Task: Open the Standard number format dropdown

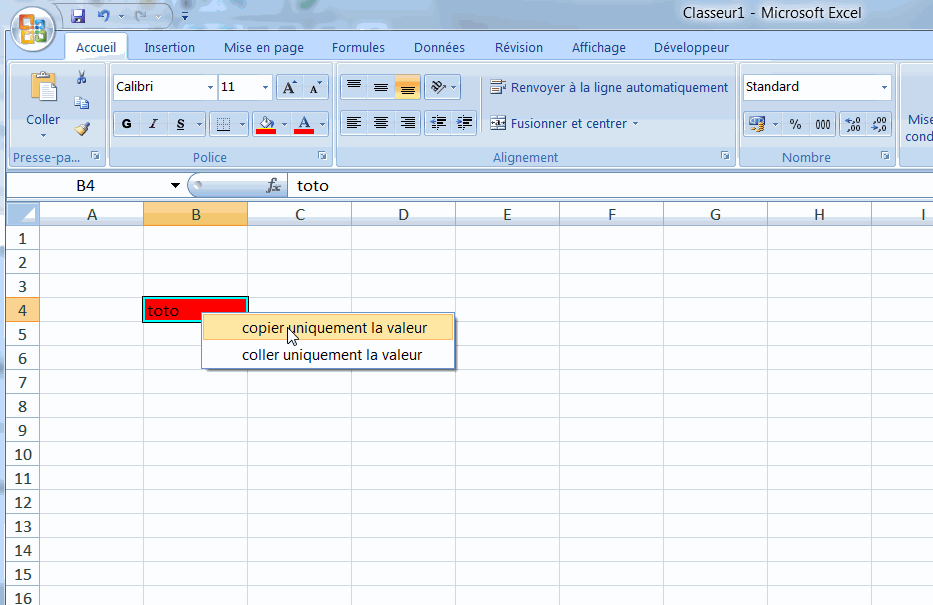Action: tap(884, 87)
